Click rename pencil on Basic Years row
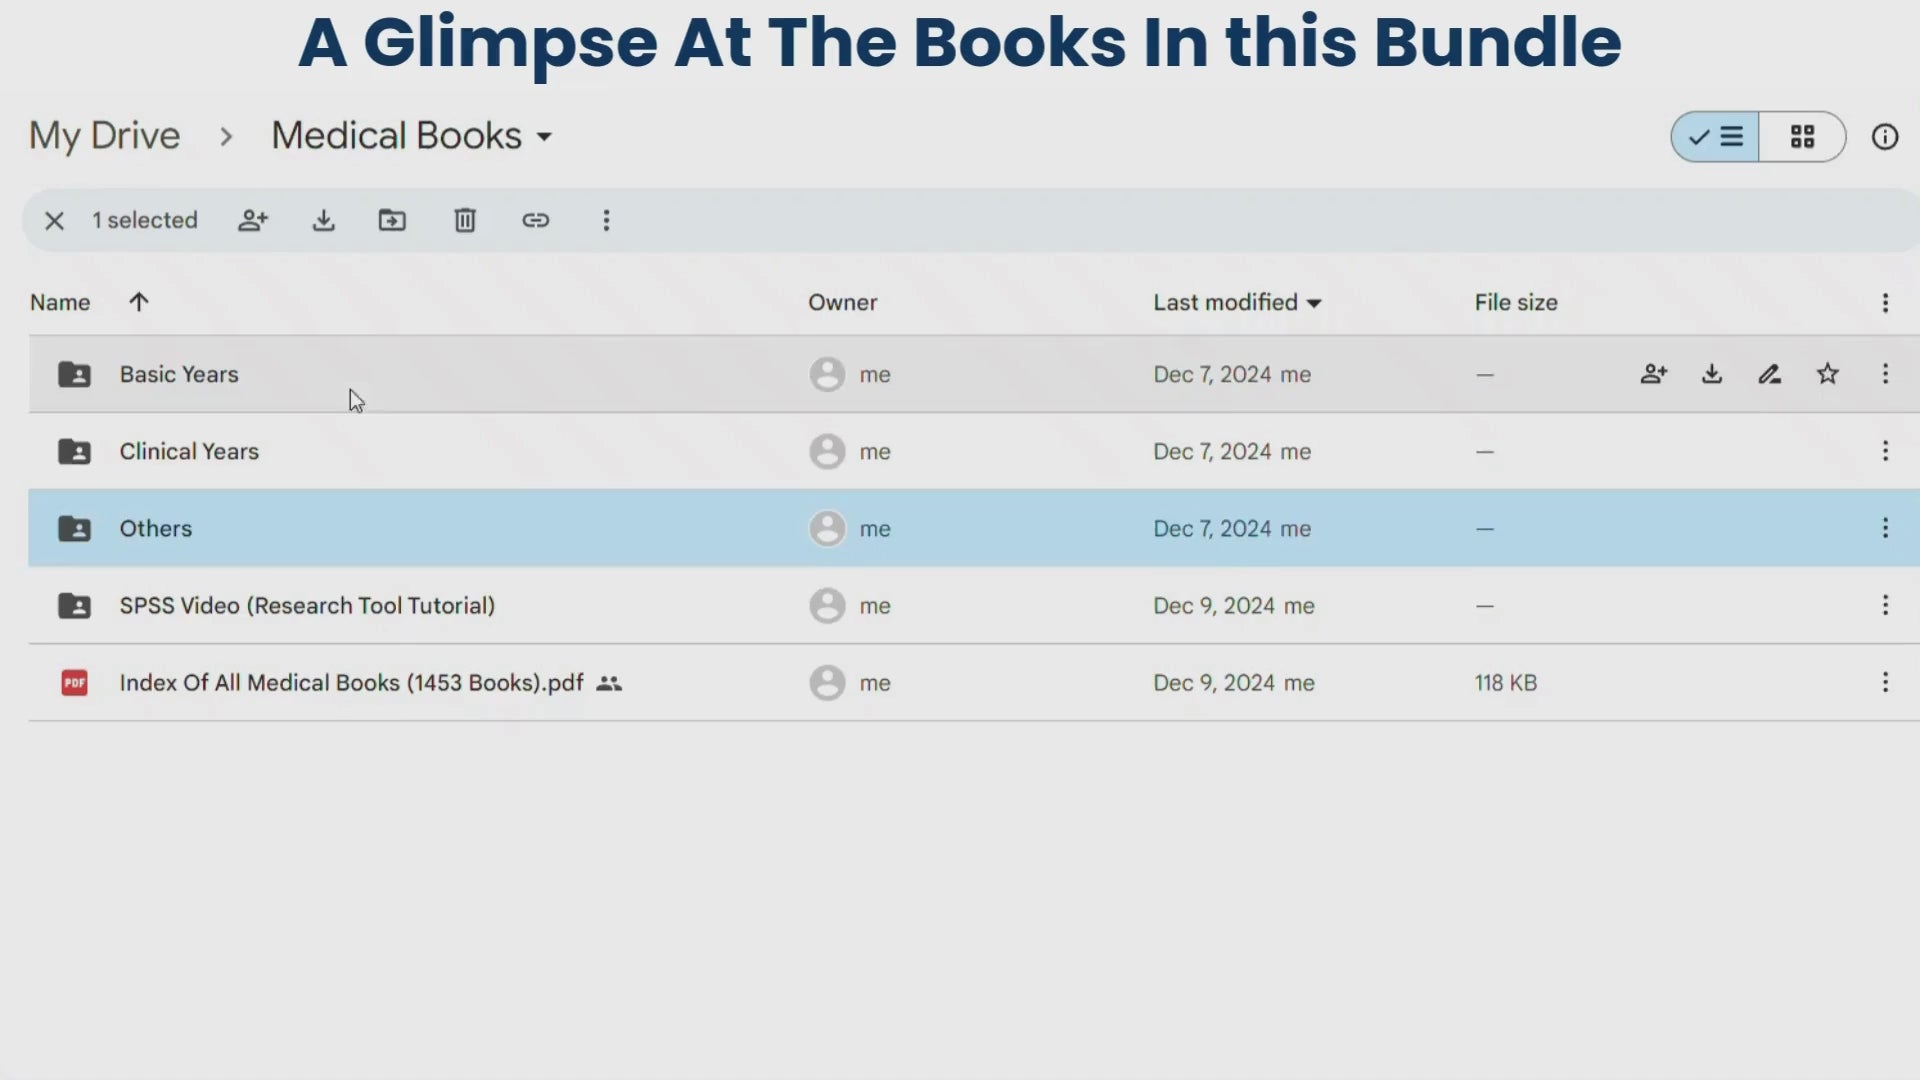The height and width of the screenshot is (1080, 1920). click(x=1769, y=374)
